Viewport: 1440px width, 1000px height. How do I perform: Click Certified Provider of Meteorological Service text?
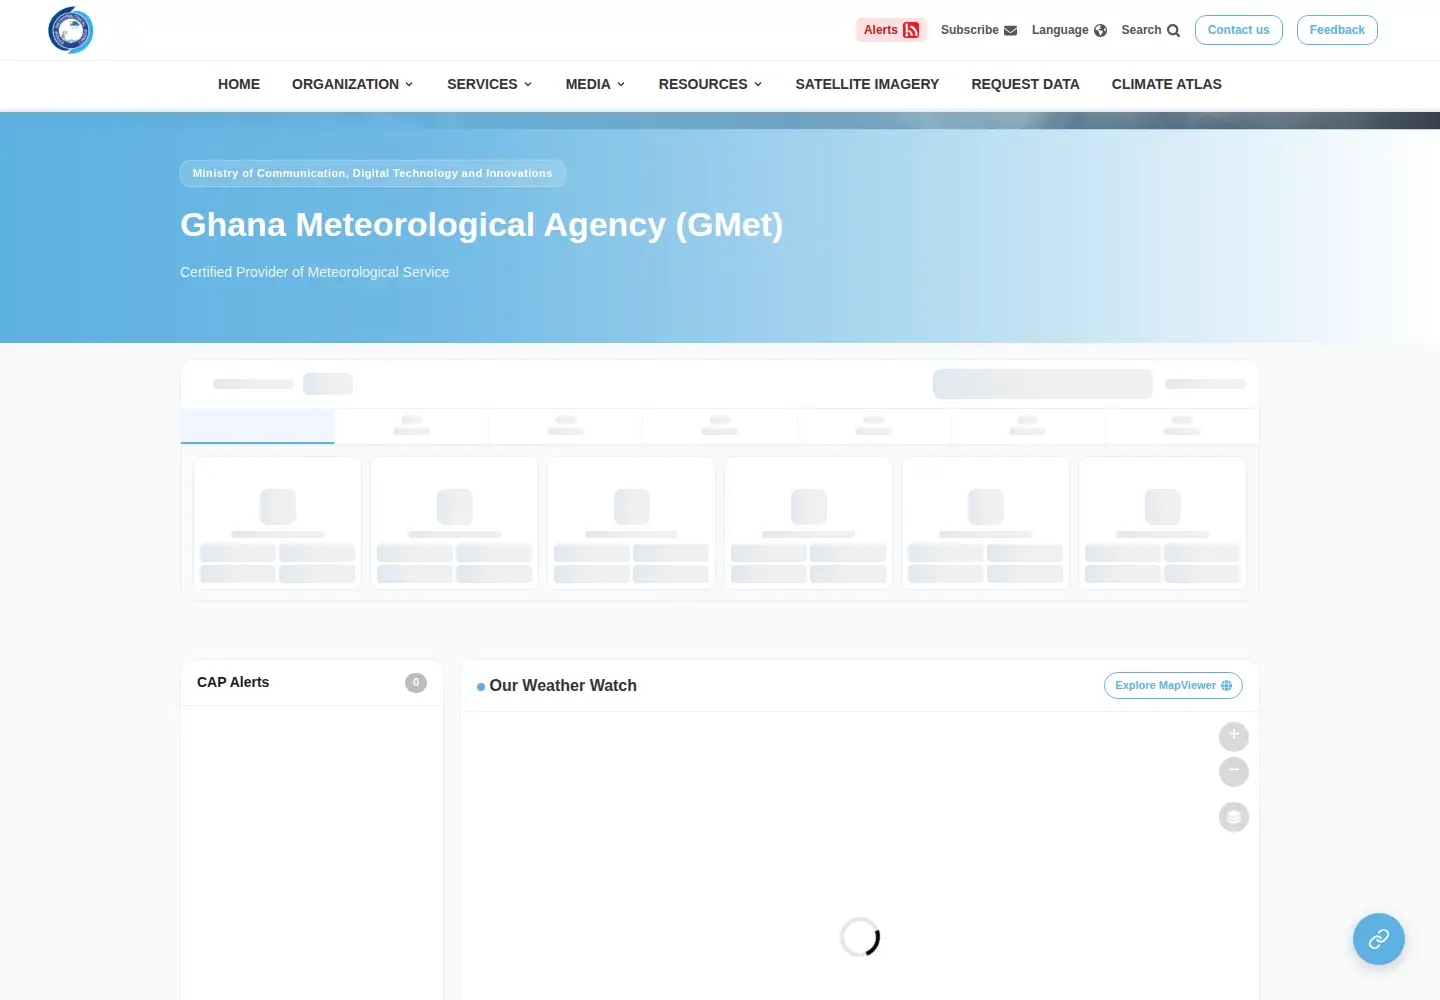pos(315,272)
